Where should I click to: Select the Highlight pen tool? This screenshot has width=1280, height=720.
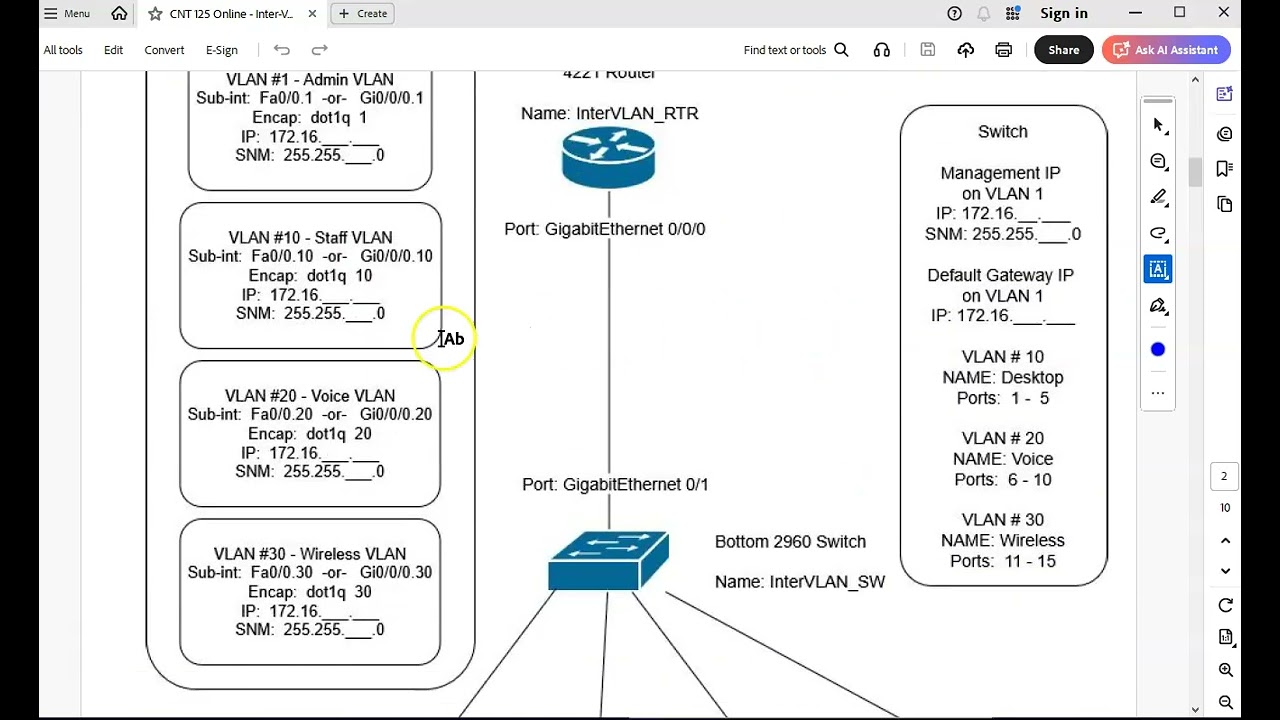[x=1158, y=197]
